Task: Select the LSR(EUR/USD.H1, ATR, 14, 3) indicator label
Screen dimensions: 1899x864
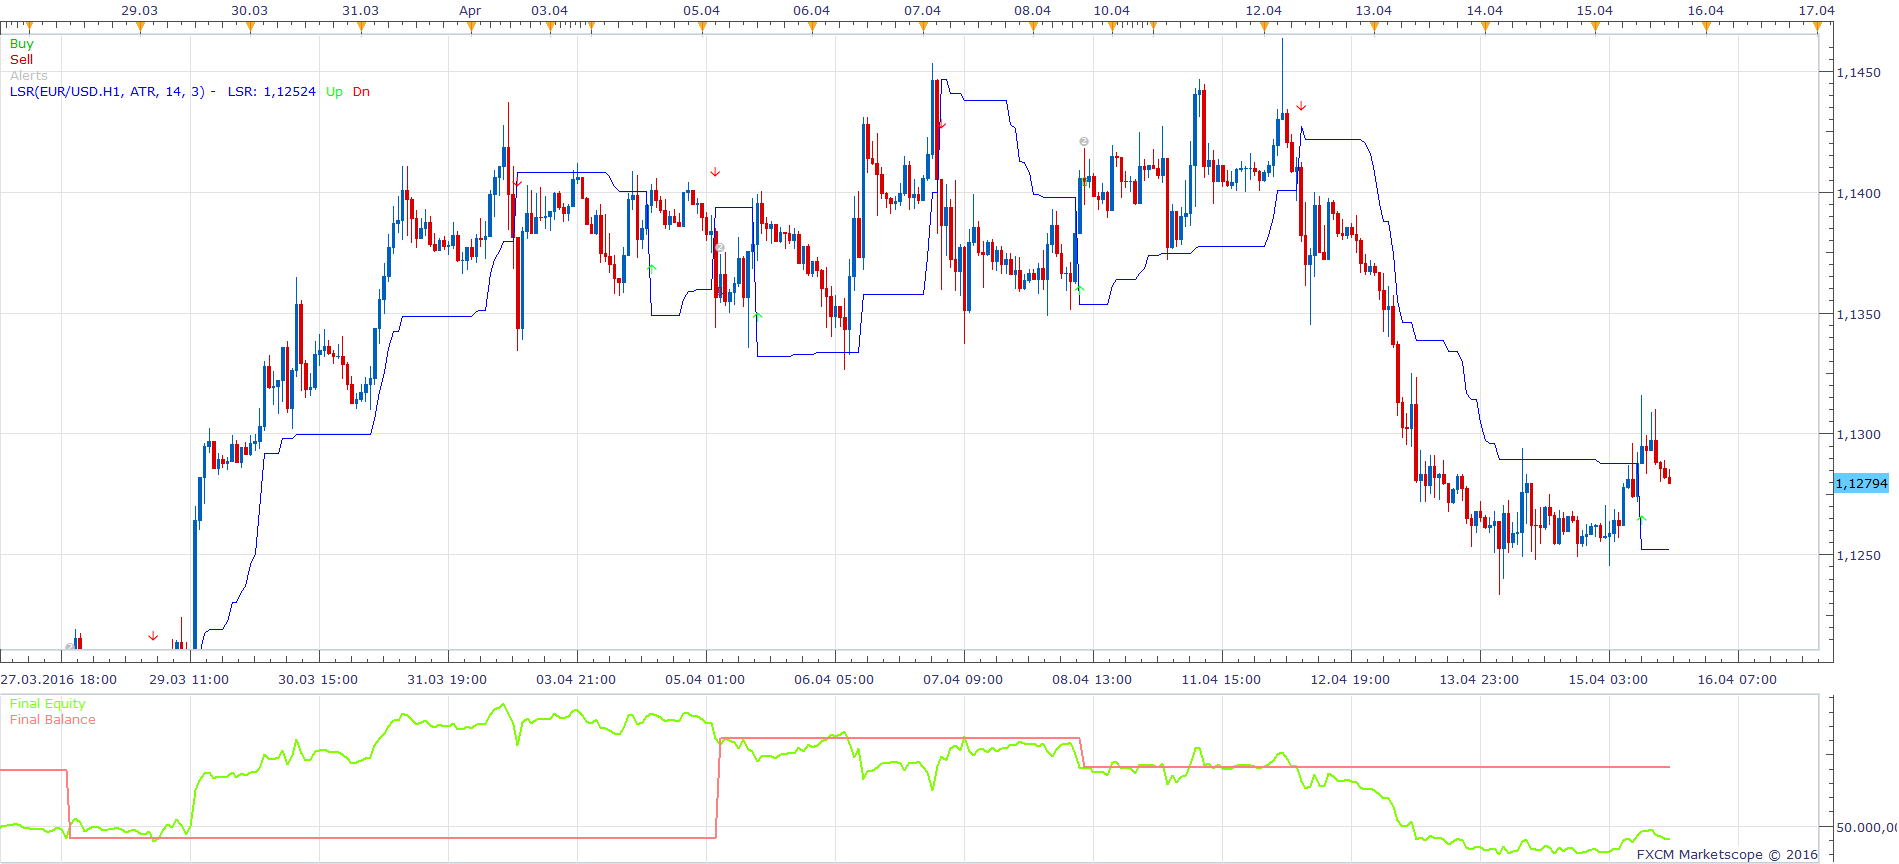Action: tap(107, 92)
